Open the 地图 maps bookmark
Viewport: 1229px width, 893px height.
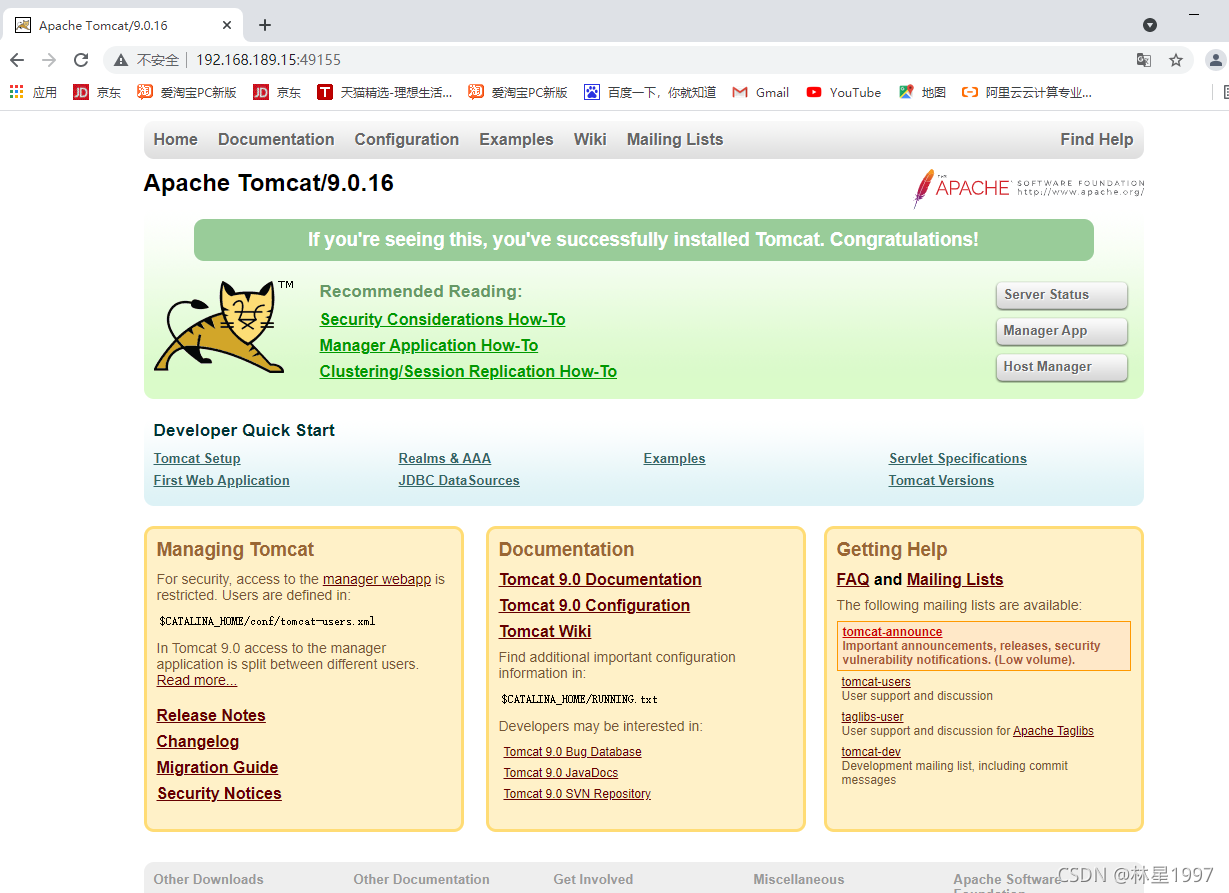[x=922, y=92]
